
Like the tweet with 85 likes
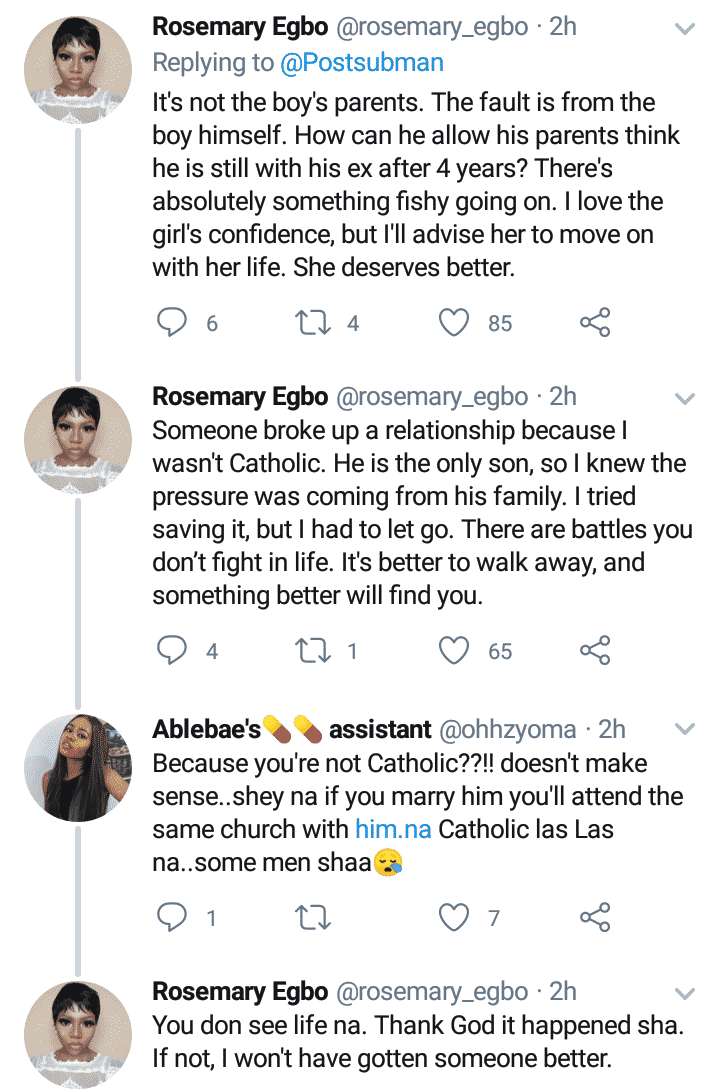click(455, 322)
